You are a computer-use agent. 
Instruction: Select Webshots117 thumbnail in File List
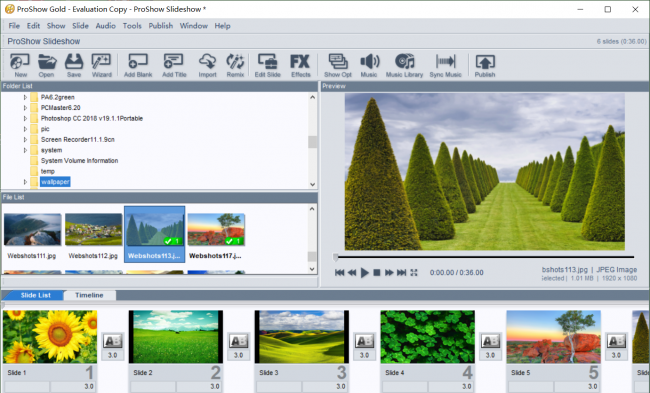(x=216, y=230)
